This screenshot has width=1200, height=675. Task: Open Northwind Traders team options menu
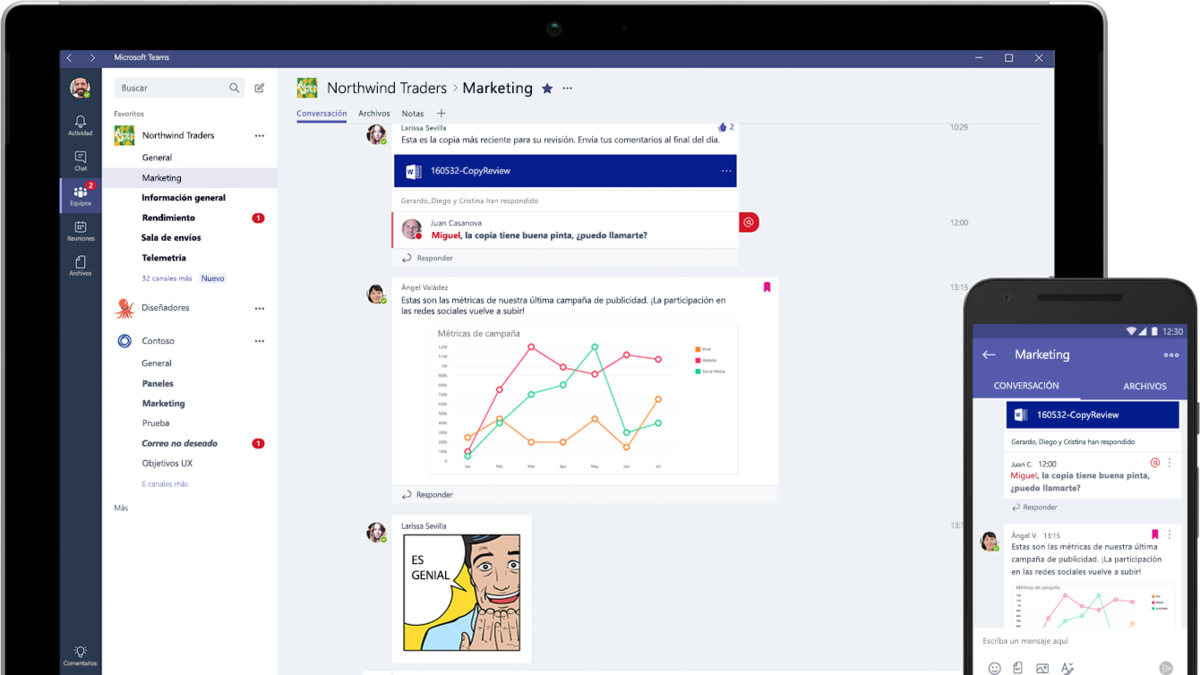259,135
